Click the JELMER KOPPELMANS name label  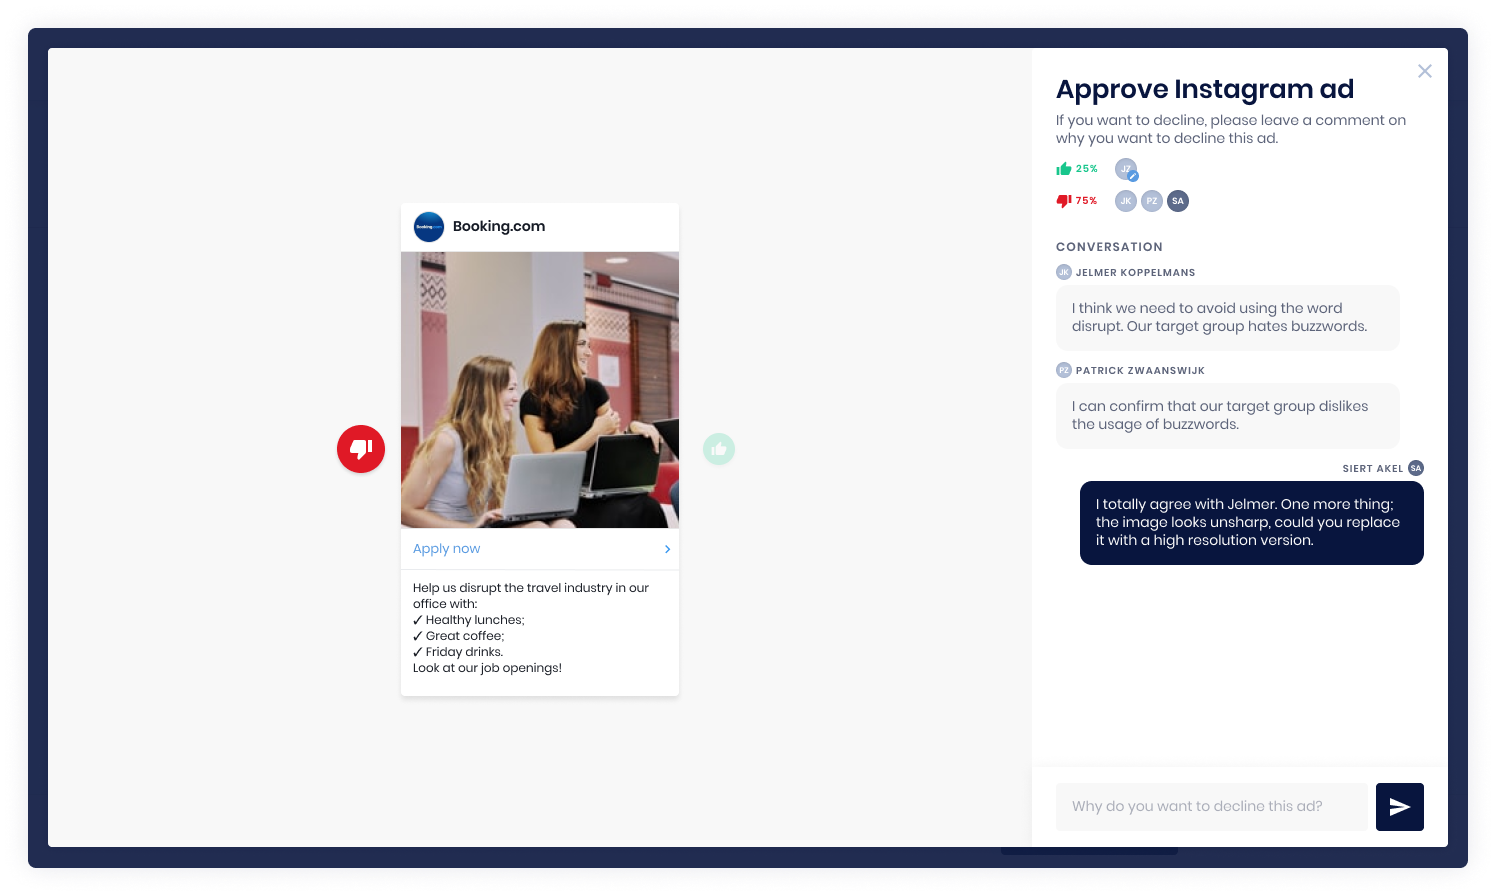point(1136,272)
